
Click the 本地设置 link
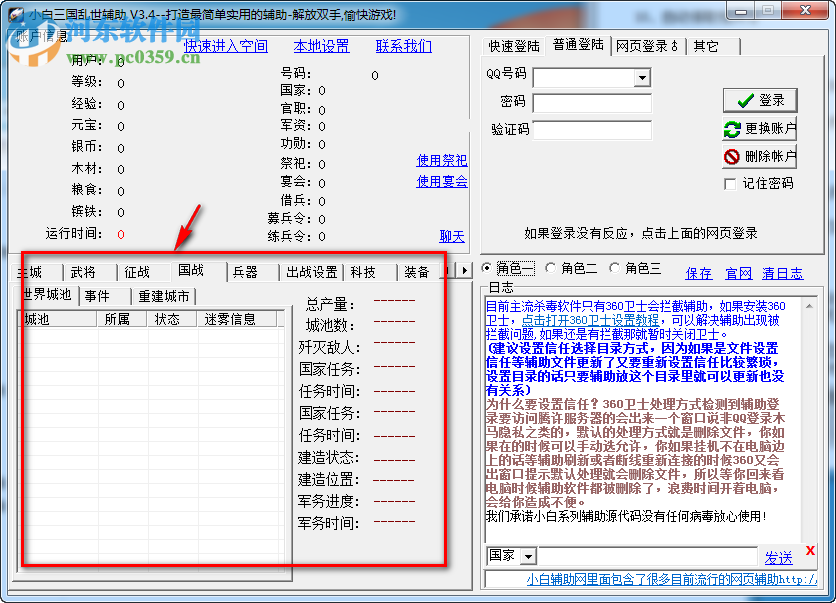pos(321,46)
